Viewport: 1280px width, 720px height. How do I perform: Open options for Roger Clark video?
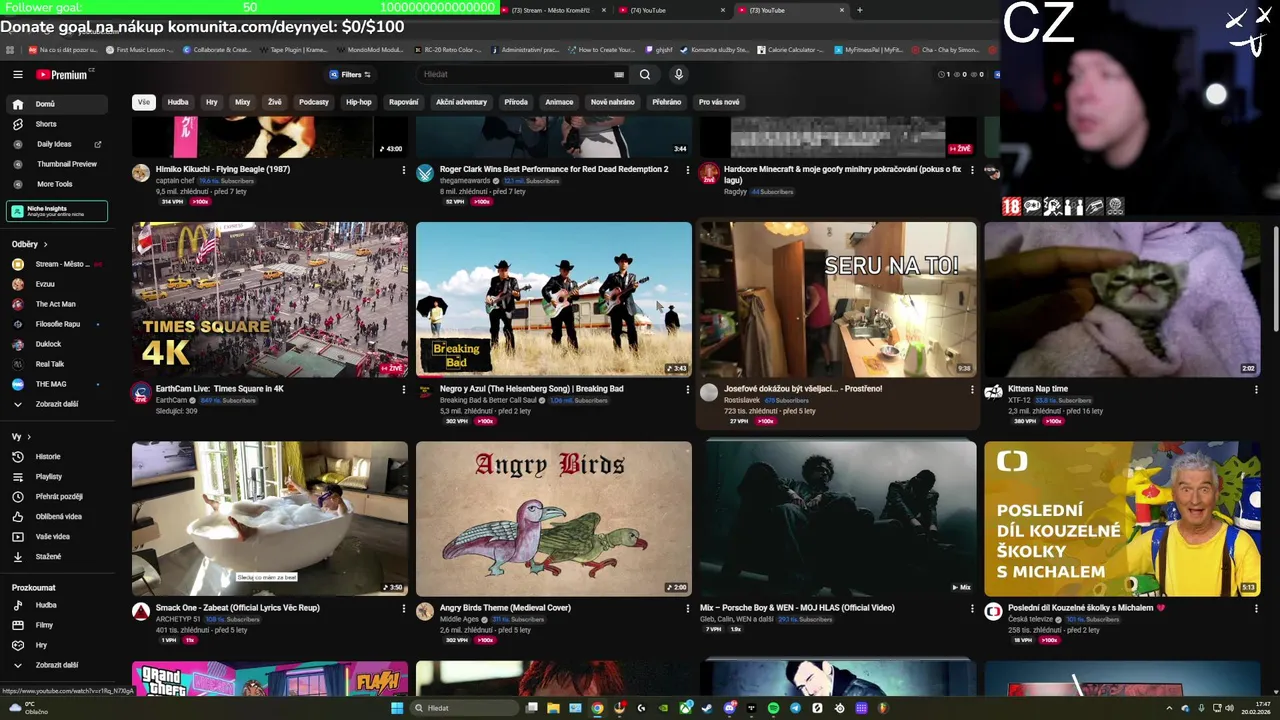pos(688,170)
